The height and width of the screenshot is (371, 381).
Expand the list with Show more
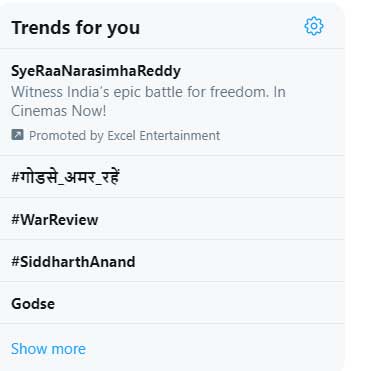click(x=48, y=349)
